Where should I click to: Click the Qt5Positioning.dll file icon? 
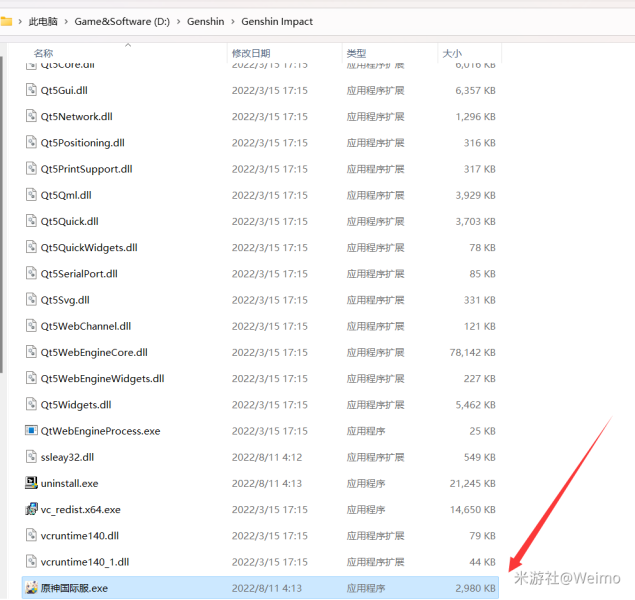(x=31, y=143)
